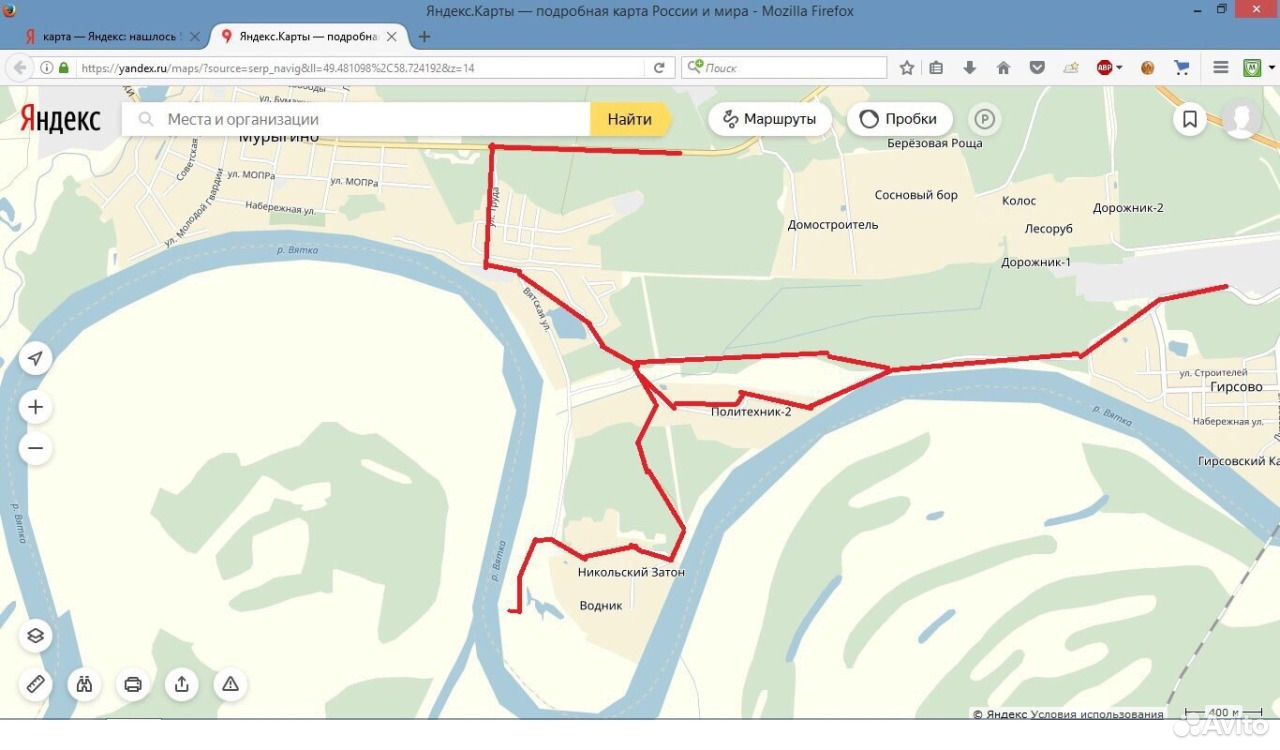Screen dimensions: 1280x750
Task: Go back with the browser back arrow
Action: [x=18, y=68]
